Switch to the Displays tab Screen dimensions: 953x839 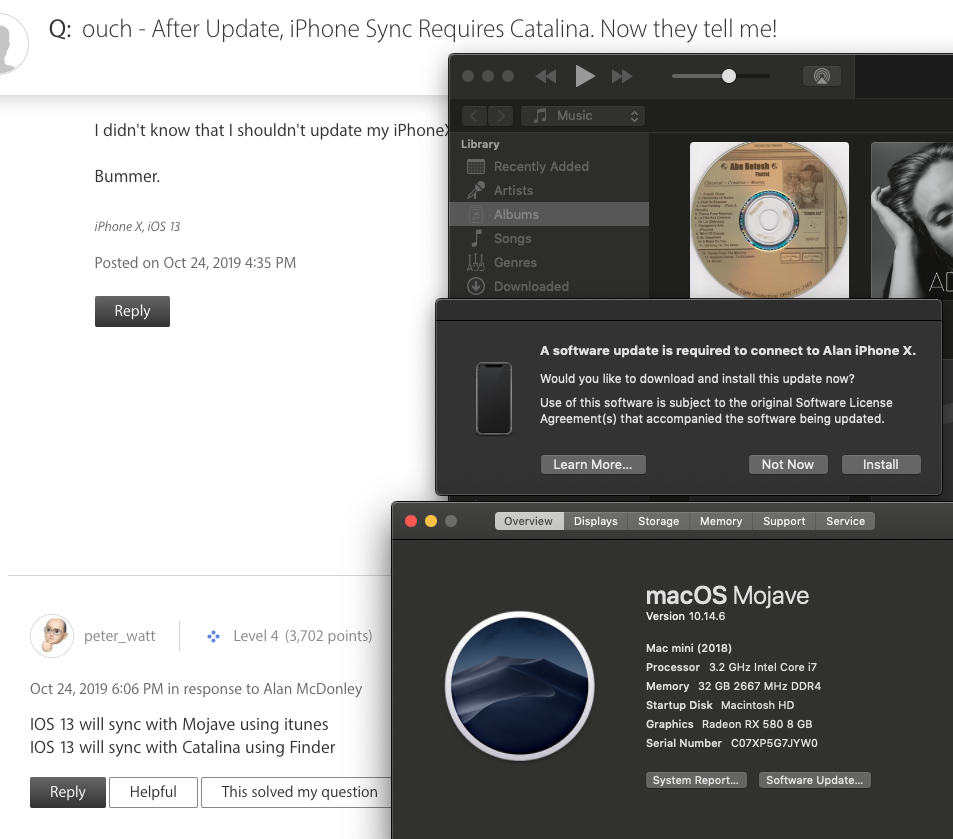click(x=596, y=521)
